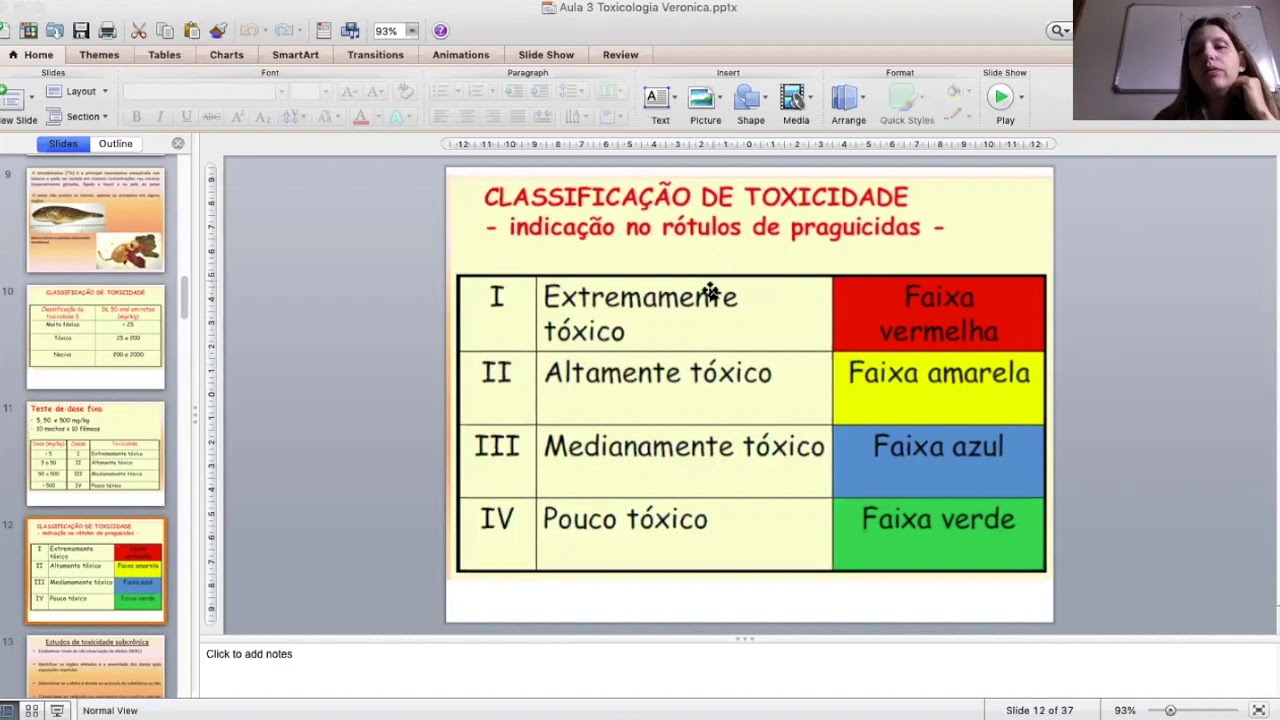Click the Strikethrough ABC button
This screenshot has width=1280, height=720.
tap(211, 117)
